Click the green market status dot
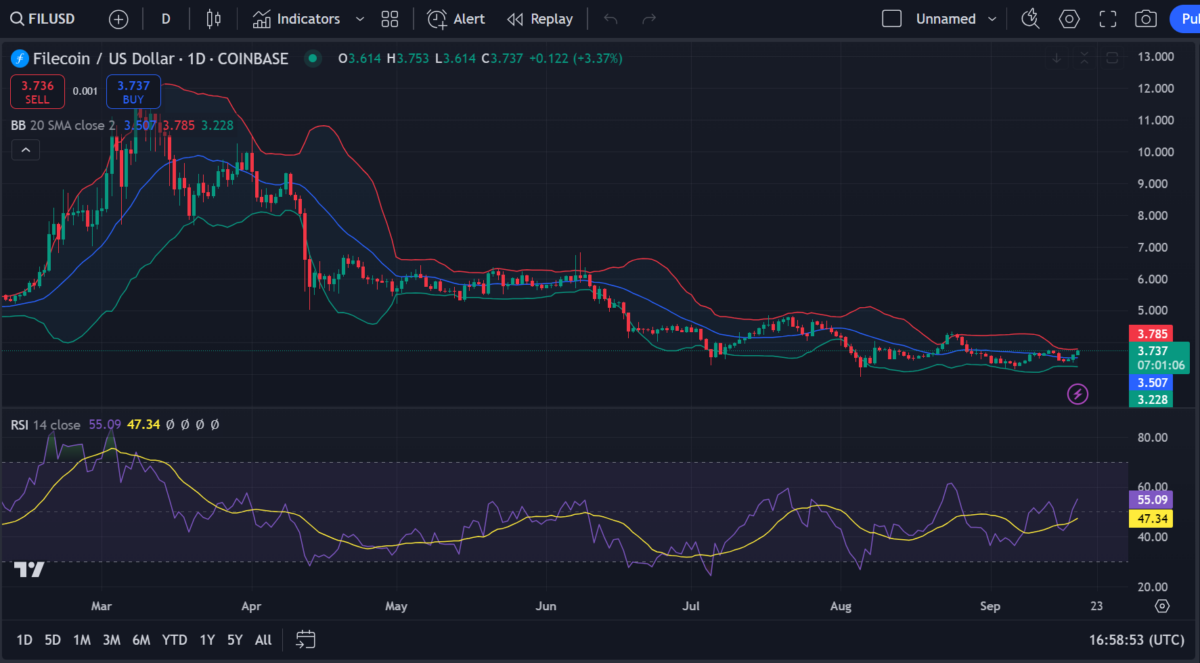This screenshot has height=663, width=1200. 313,59
